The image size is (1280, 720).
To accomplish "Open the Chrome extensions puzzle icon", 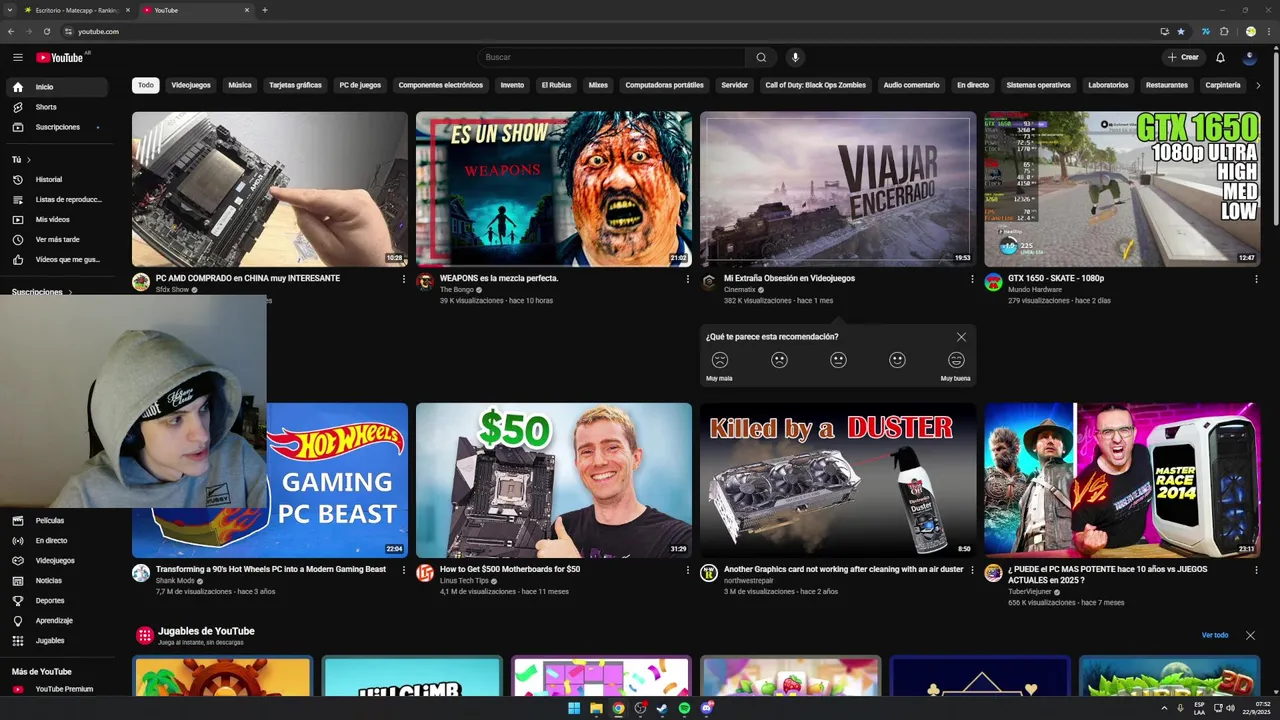I will point(1224,31).
